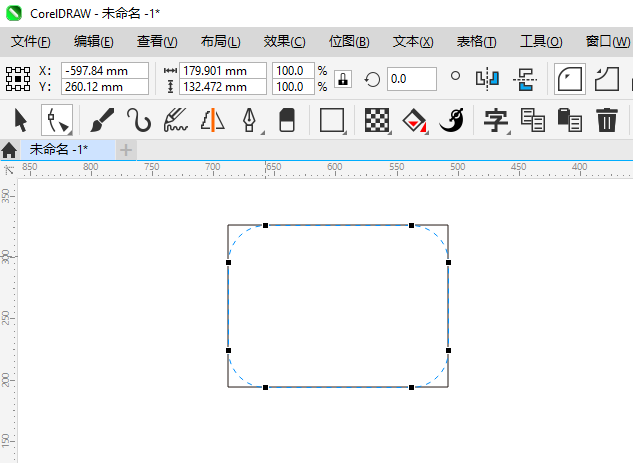Click the rotation angle 0.0 field
The width and height of the screenshot is (633, 463).
coord(412,79)
